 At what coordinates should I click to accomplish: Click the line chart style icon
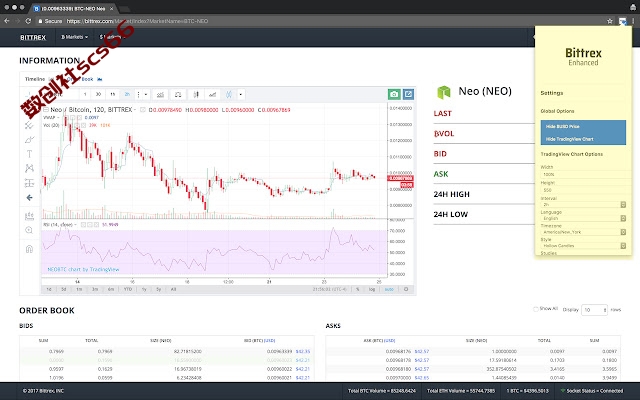213,94
